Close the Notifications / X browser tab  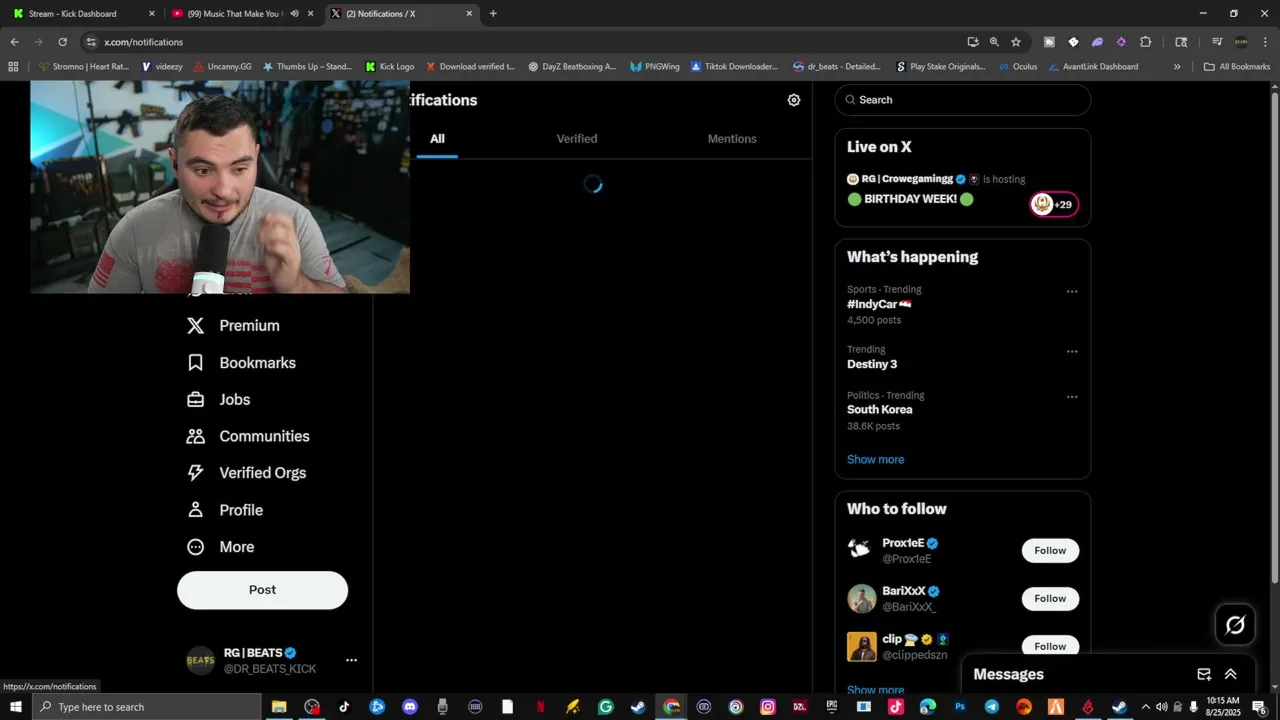pyautogui.click(x=469, y=14)
